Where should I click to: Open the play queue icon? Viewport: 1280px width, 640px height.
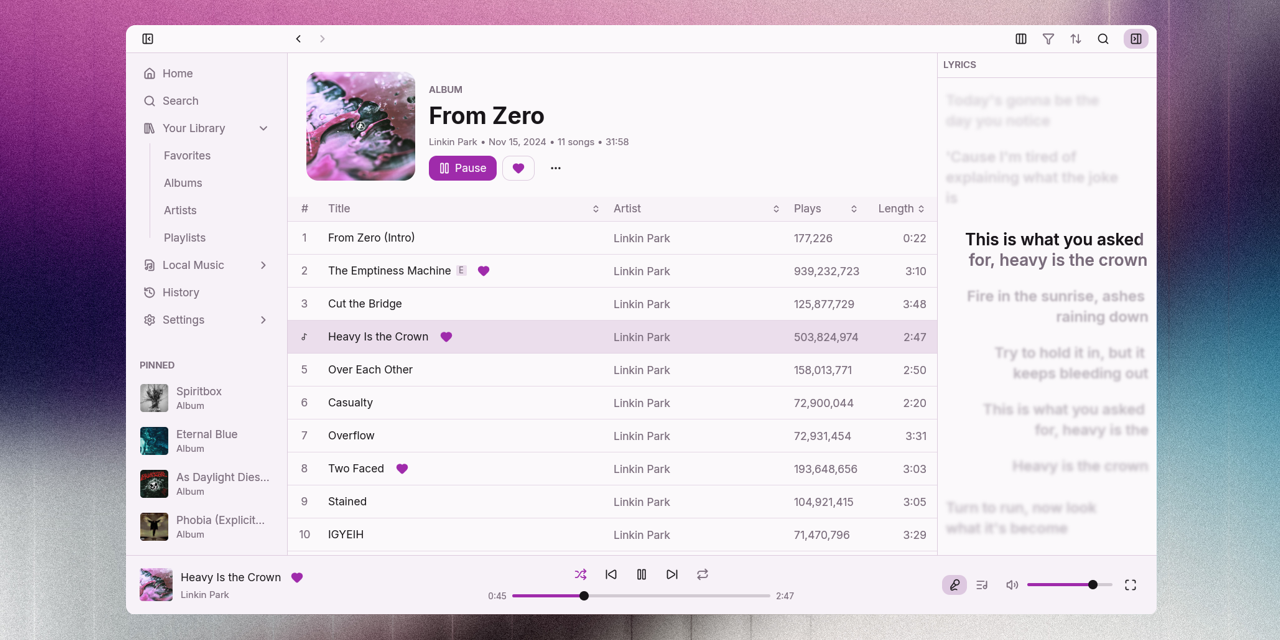pos(982,585)
